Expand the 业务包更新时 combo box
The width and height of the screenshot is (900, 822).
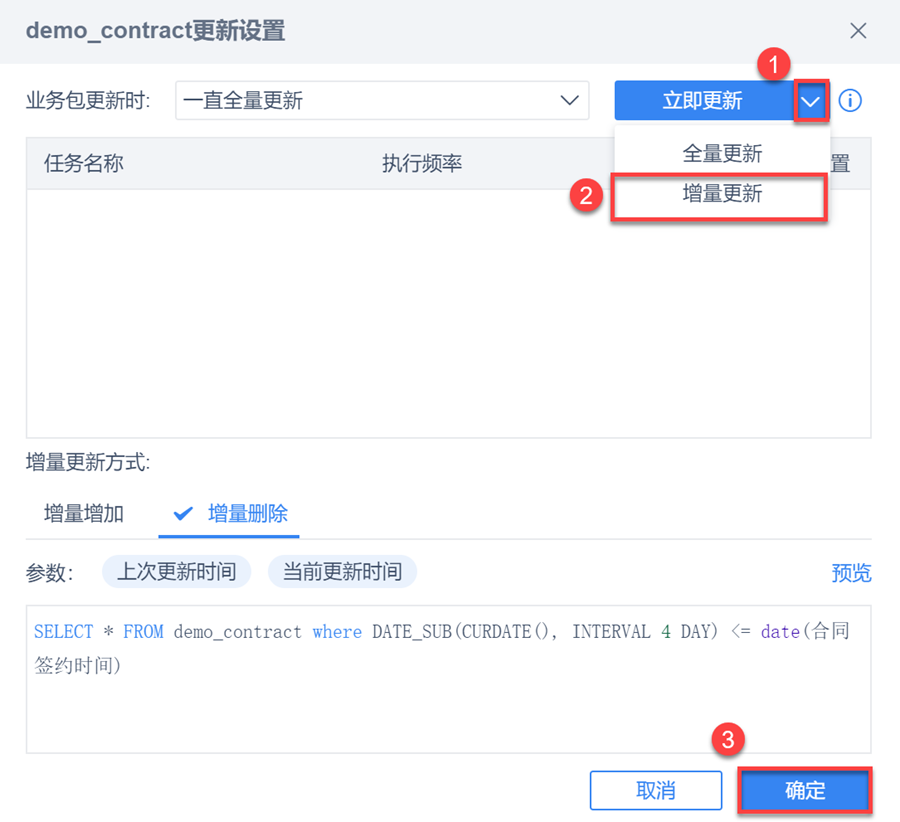coord(382,100)
